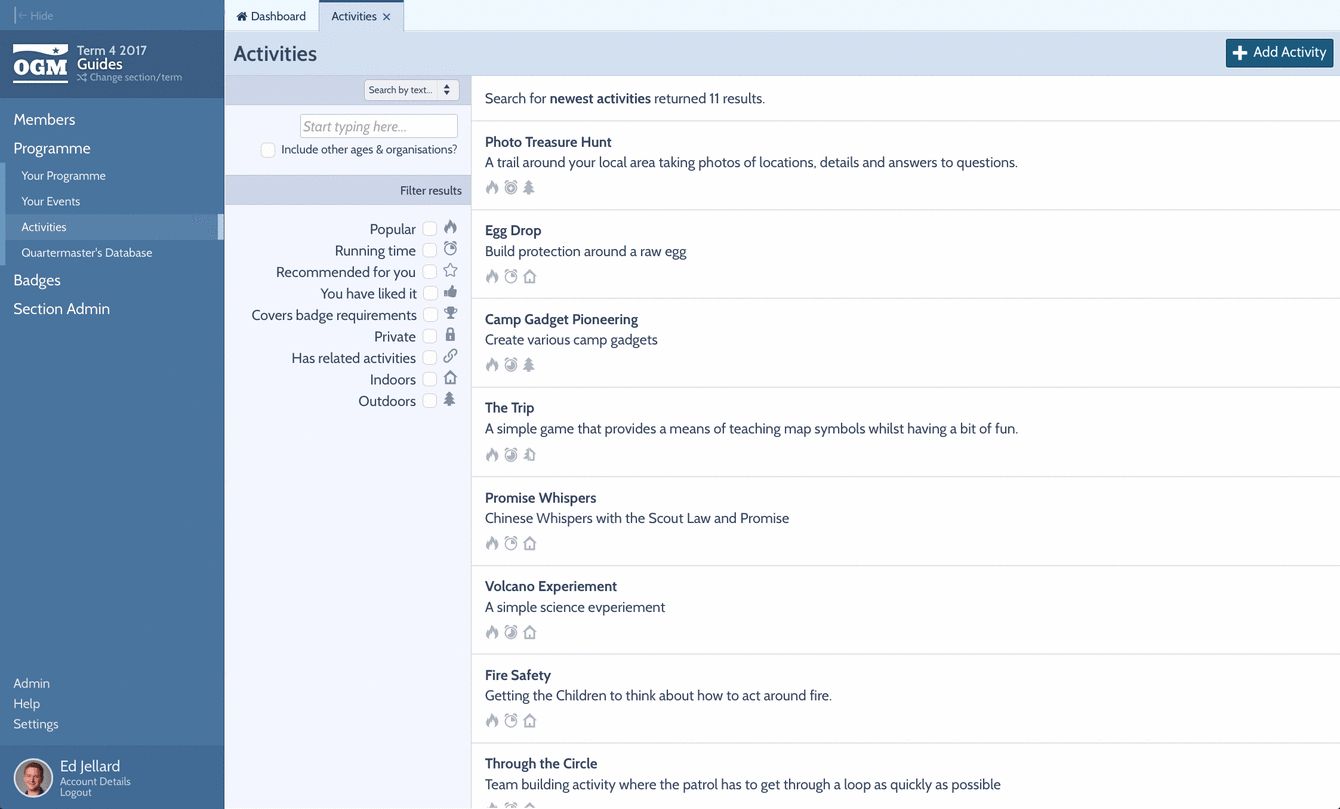
Task: Click Change section/term switcher
Action: pos(135,78)
